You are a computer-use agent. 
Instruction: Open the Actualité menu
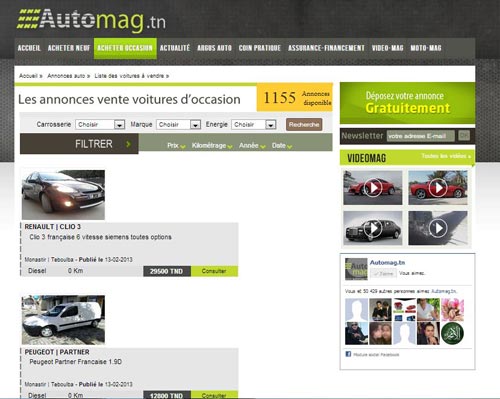click(x=175, y=48)
